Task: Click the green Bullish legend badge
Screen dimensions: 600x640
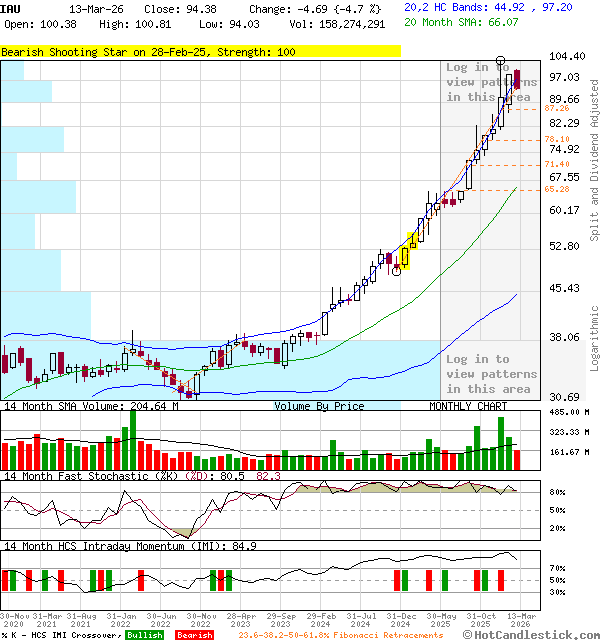Action: [144, 635]
